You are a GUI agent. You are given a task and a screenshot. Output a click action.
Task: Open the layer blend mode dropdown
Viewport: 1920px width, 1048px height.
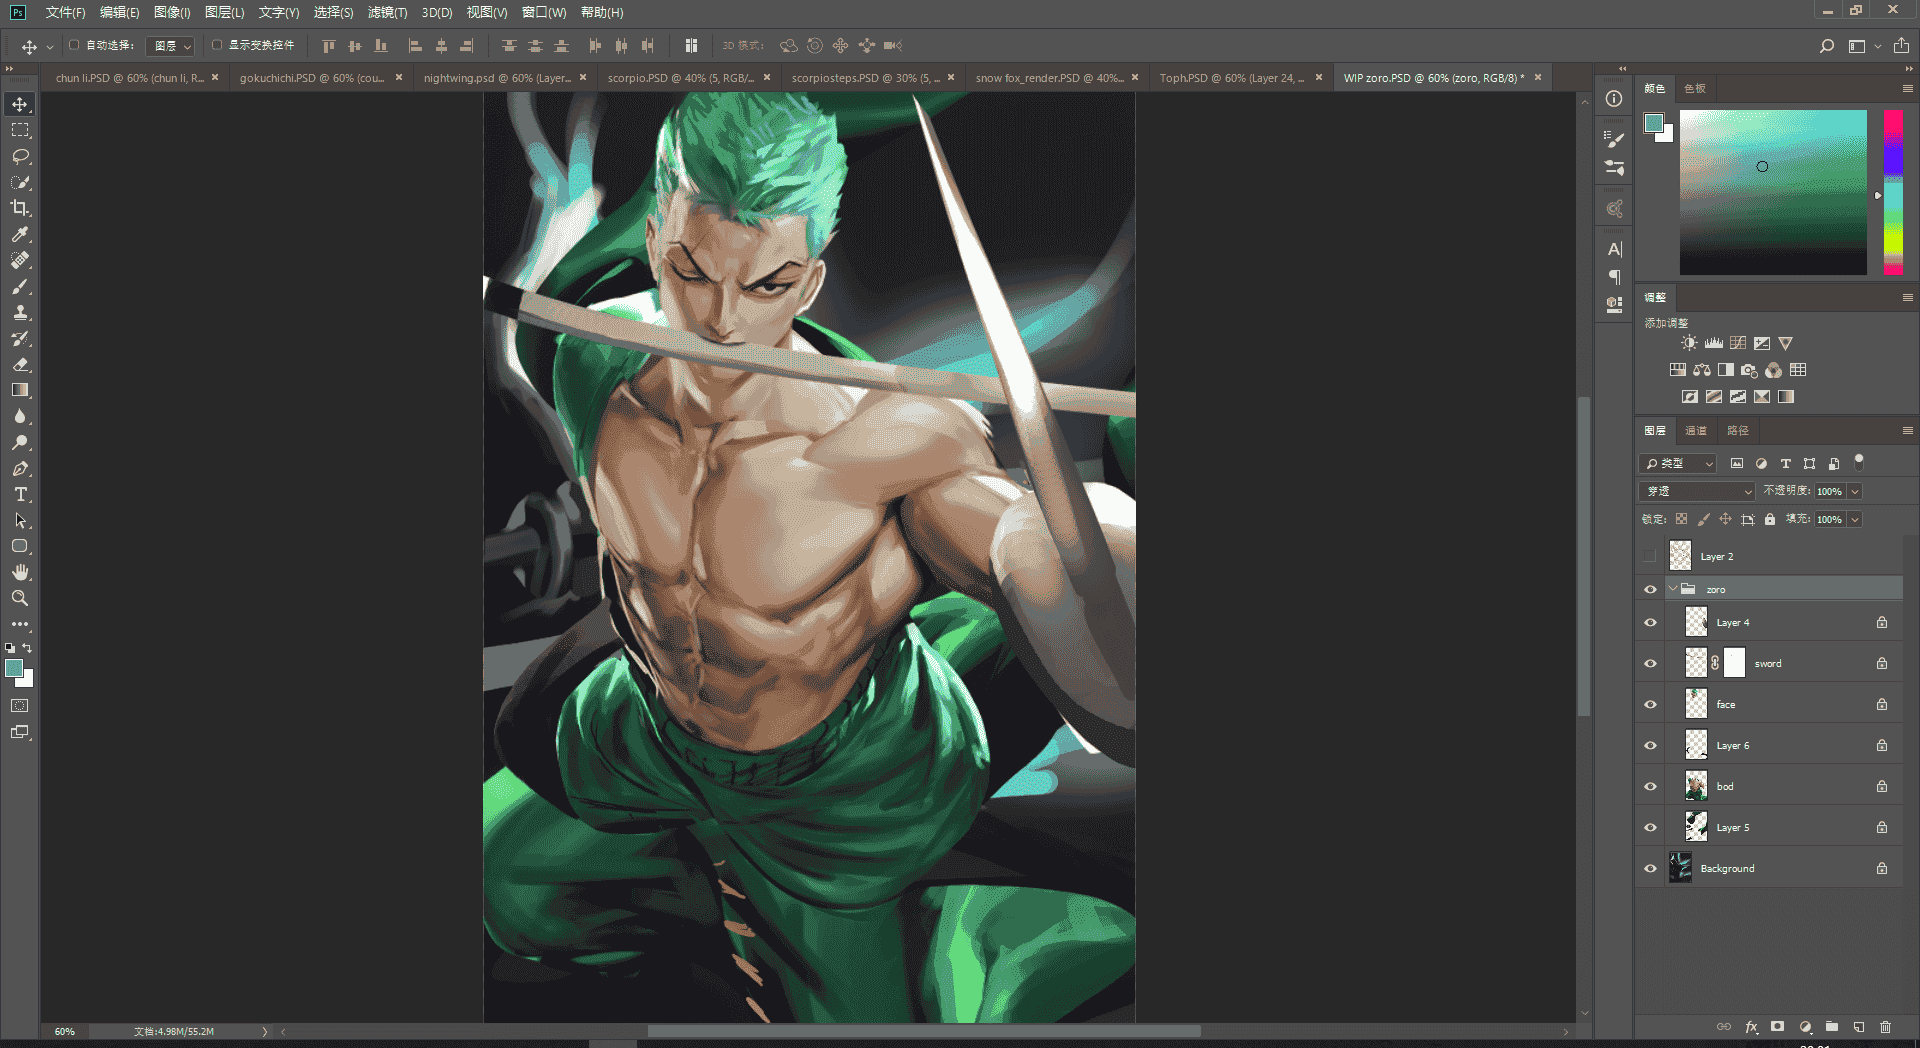click(1697, 491)
